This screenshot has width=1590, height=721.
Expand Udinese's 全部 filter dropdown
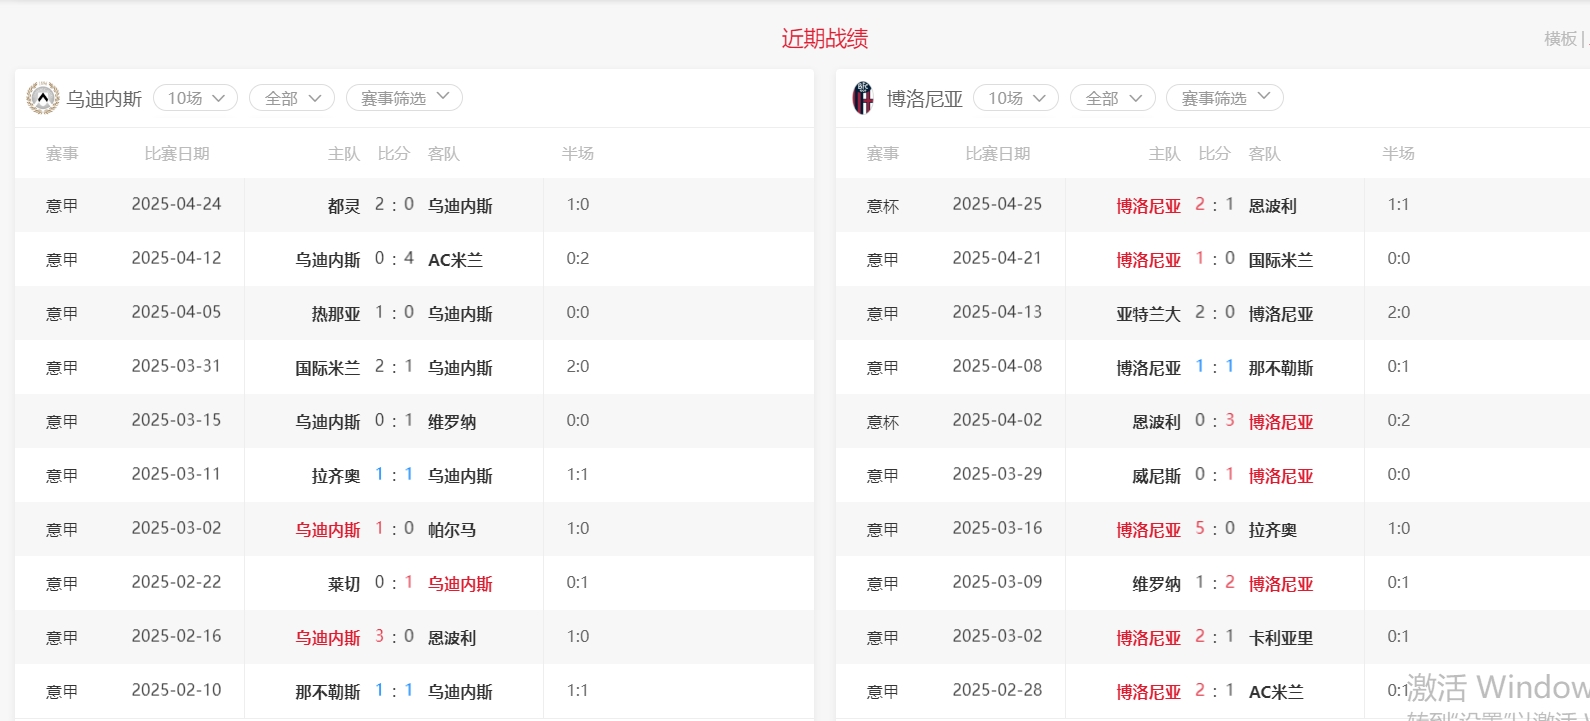292,98
